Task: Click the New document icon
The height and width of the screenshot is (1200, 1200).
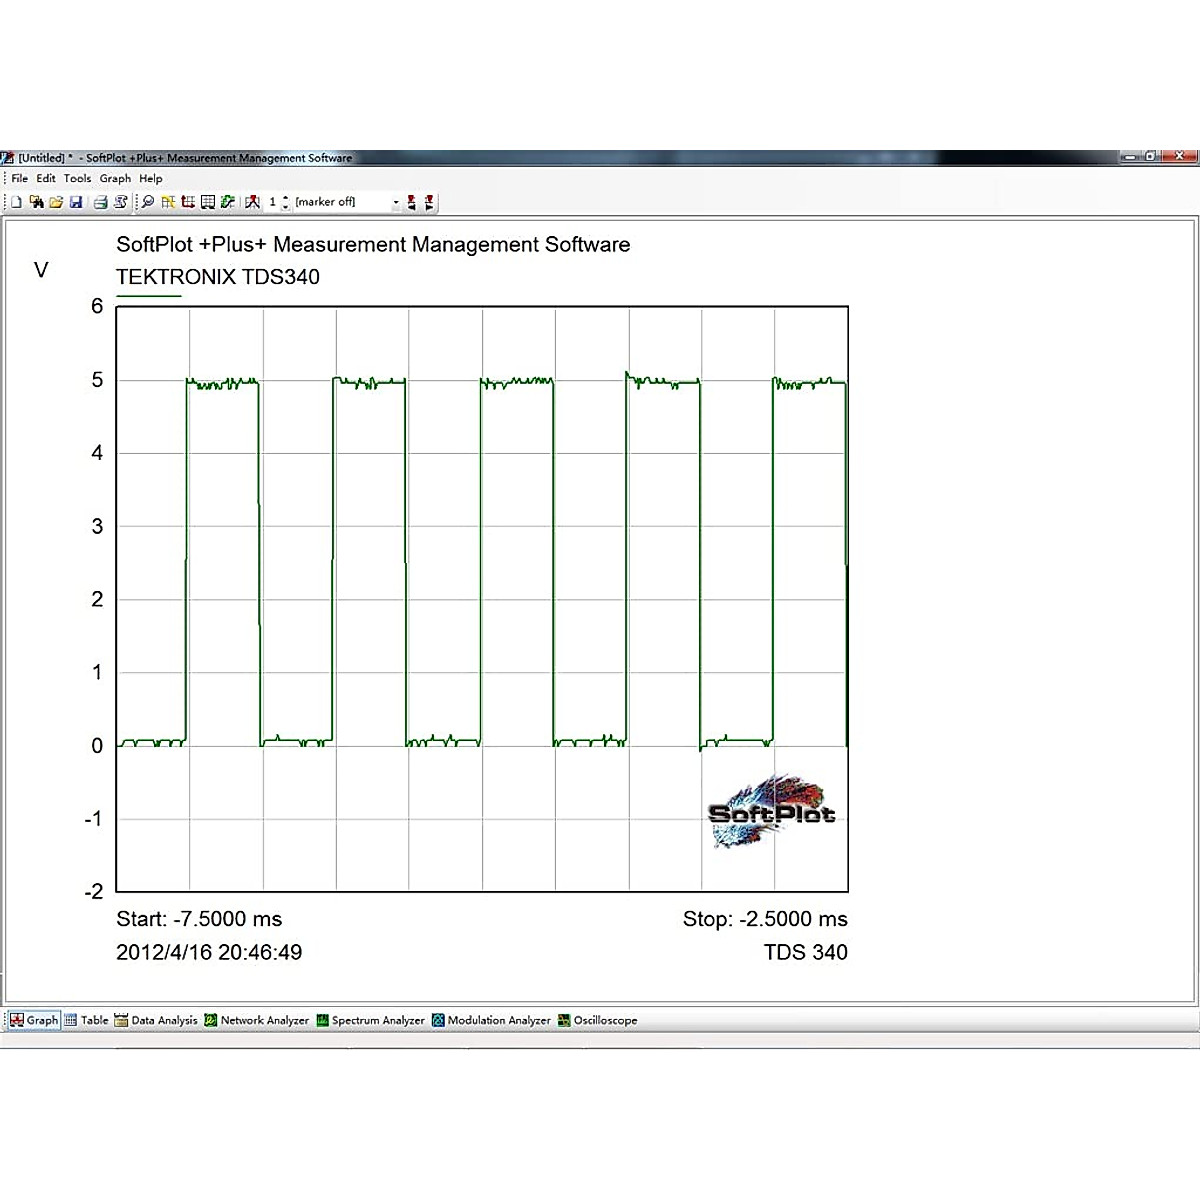Action: tap(16, 202)
